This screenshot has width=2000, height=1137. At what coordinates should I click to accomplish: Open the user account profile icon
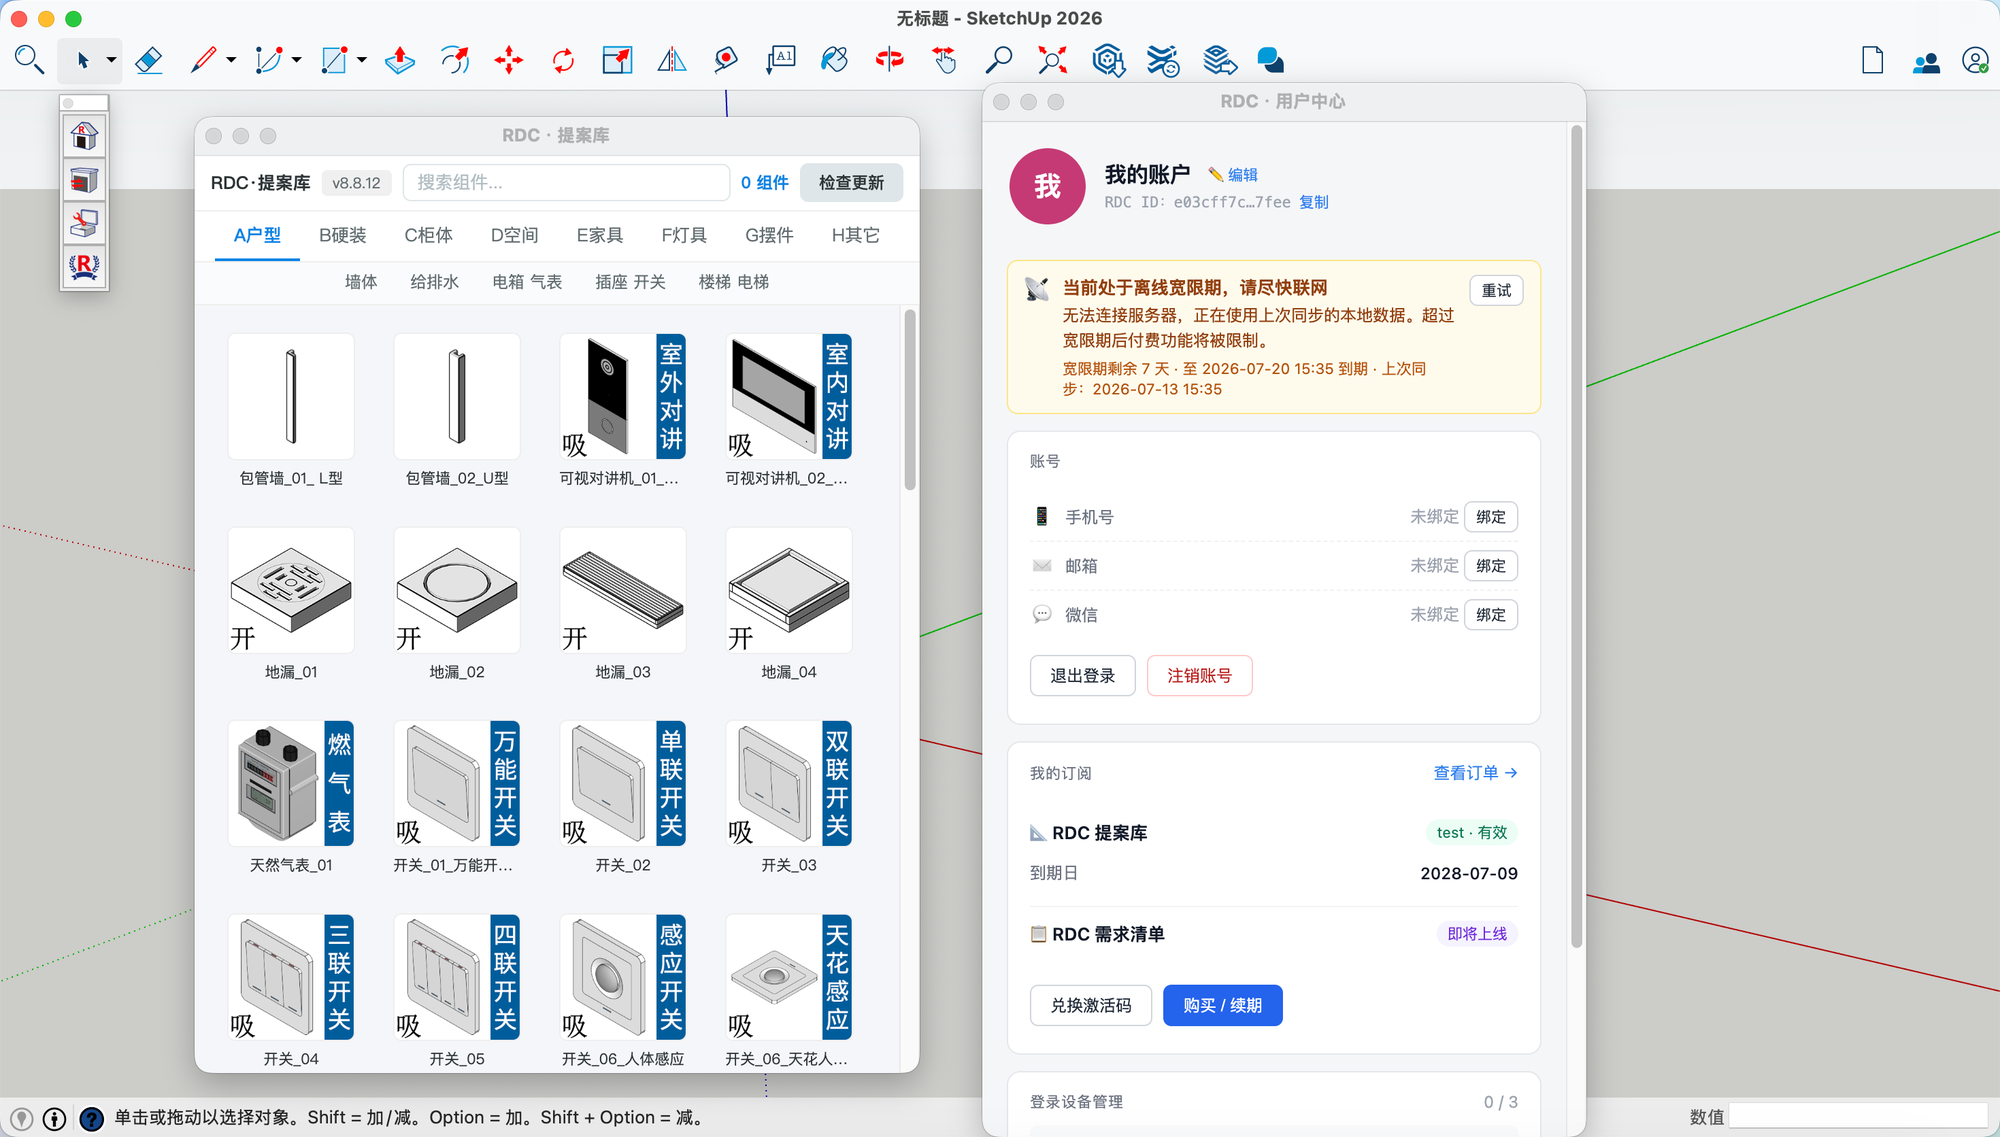[x=1975, y=60]
